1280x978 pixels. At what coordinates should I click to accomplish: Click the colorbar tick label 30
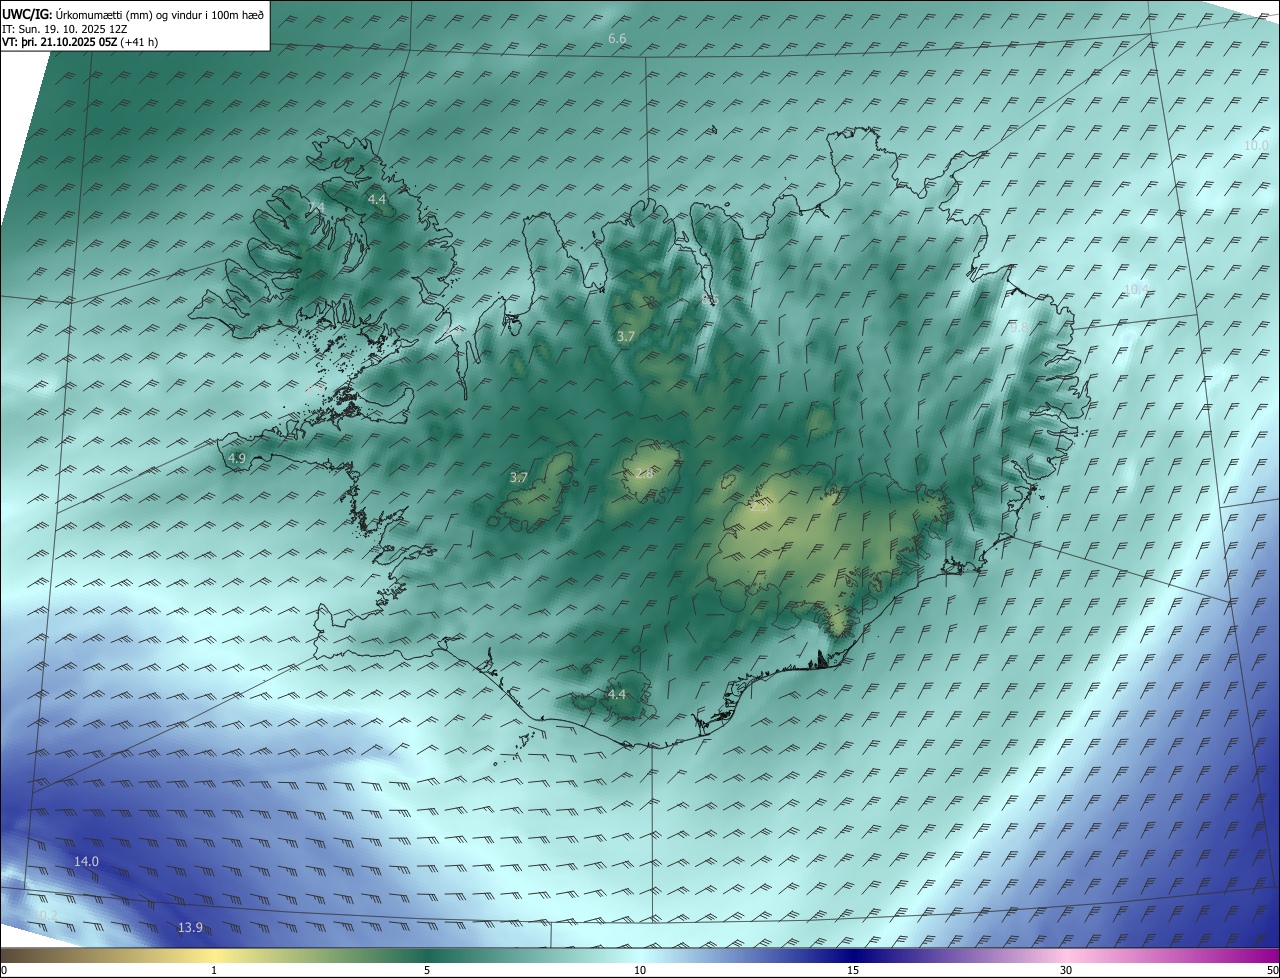coord(1066,970)
